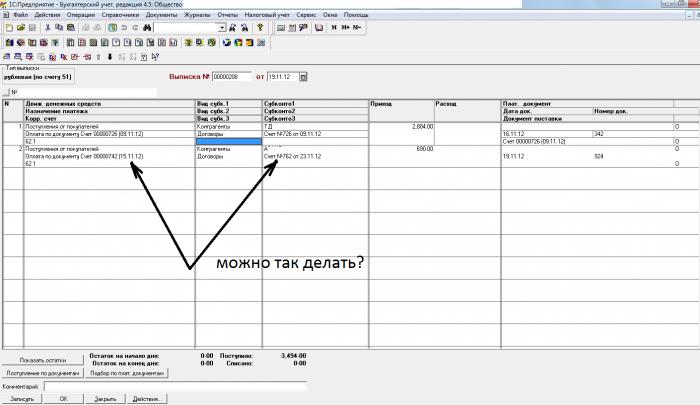This screenshot has width=700, height=405.
Task: Click the black Move row down arrow
Action: tap(110, 57)
